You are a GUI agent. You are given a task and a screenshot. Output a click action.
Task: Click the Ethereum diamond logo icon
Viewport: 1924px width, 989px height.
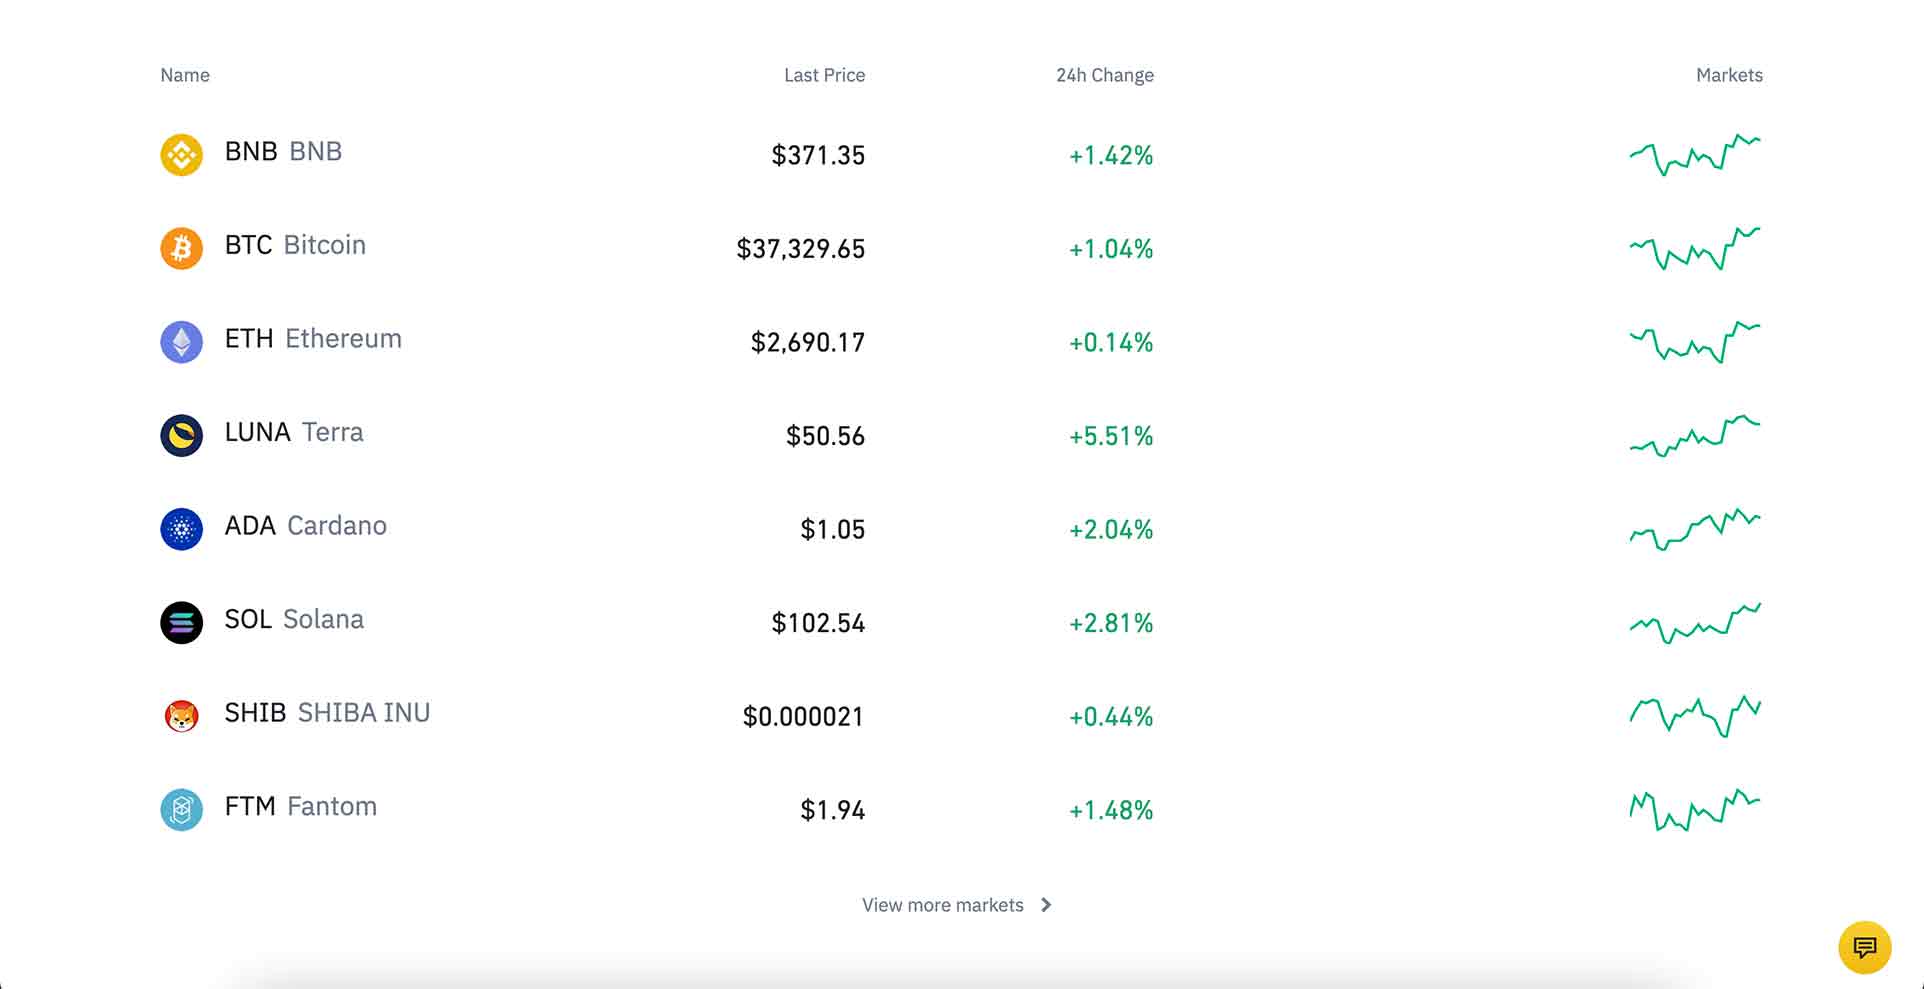pyautogui.click(x=181, y=342)
